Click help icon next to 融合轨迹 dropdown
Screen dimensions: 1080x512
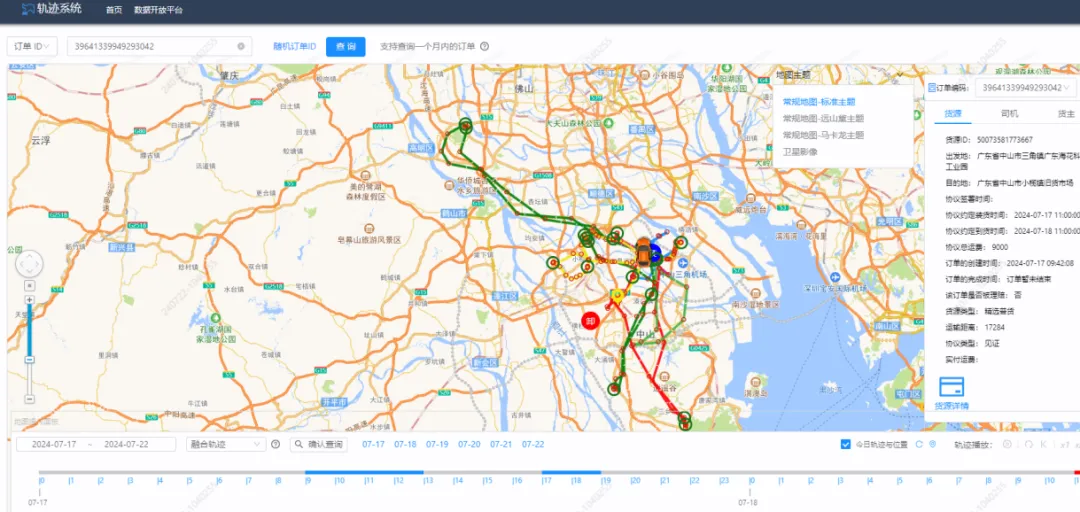275,444
